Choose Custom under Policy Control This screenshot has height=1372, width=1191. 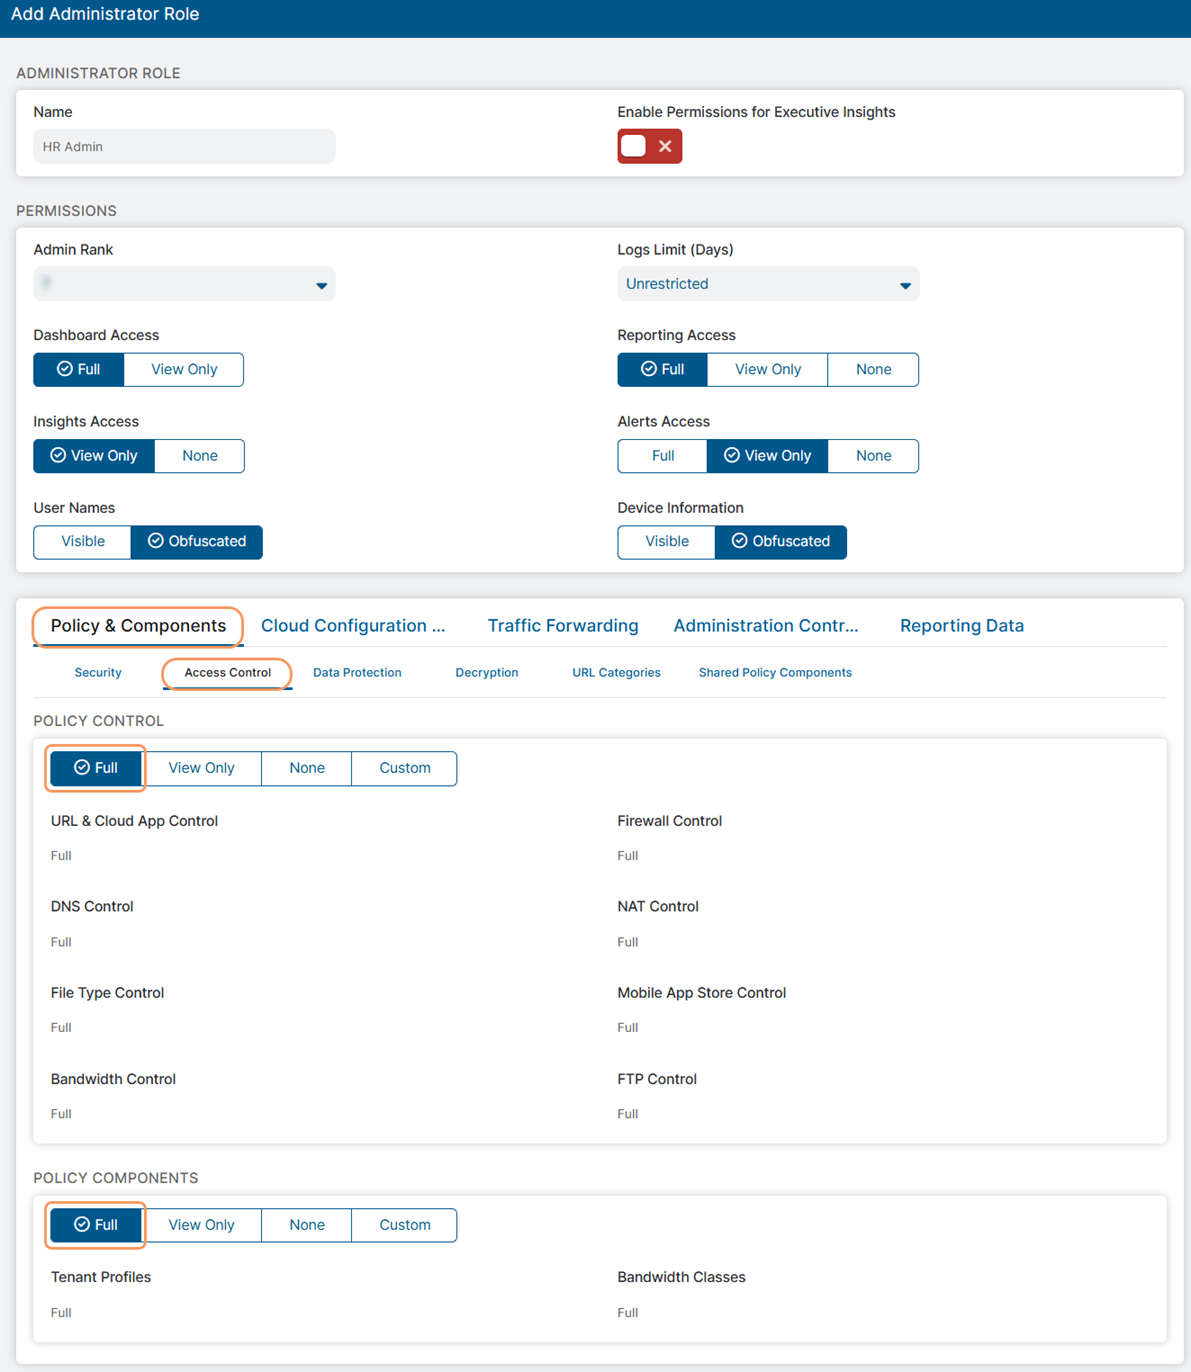(405, 768)
